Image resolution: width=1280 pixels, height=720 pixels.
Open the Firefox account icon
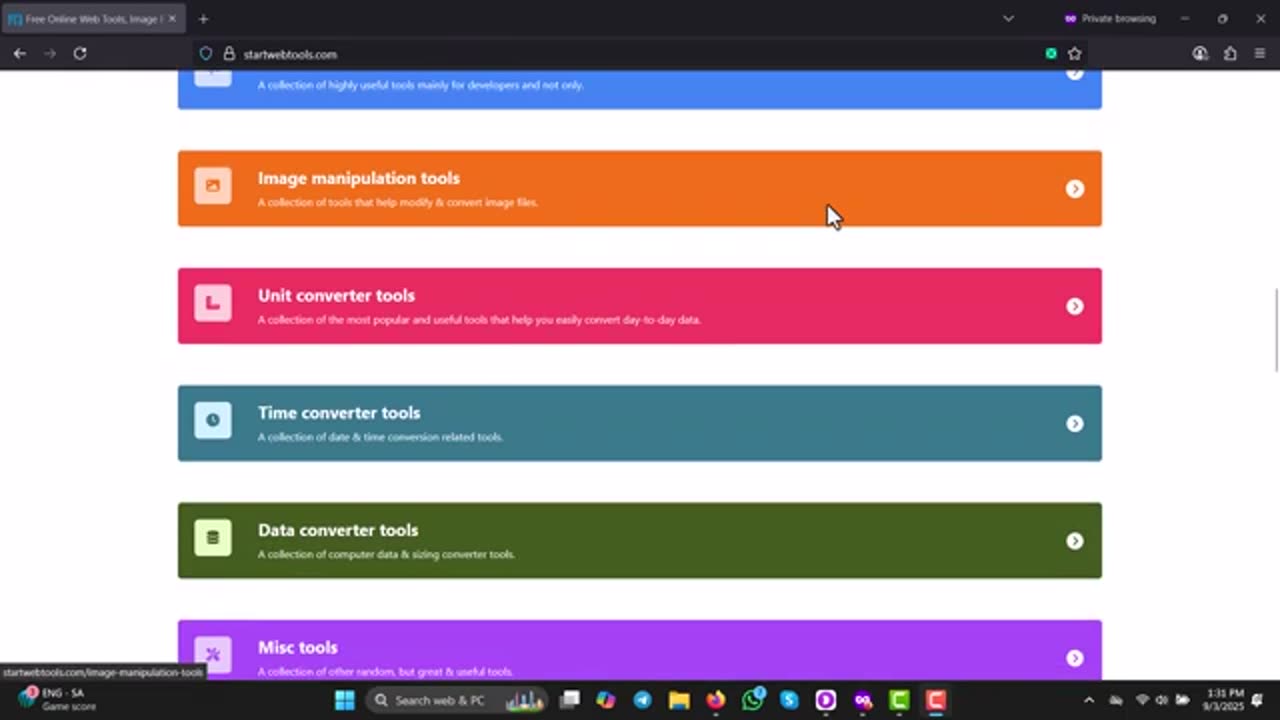click(x=1200, y=54)
